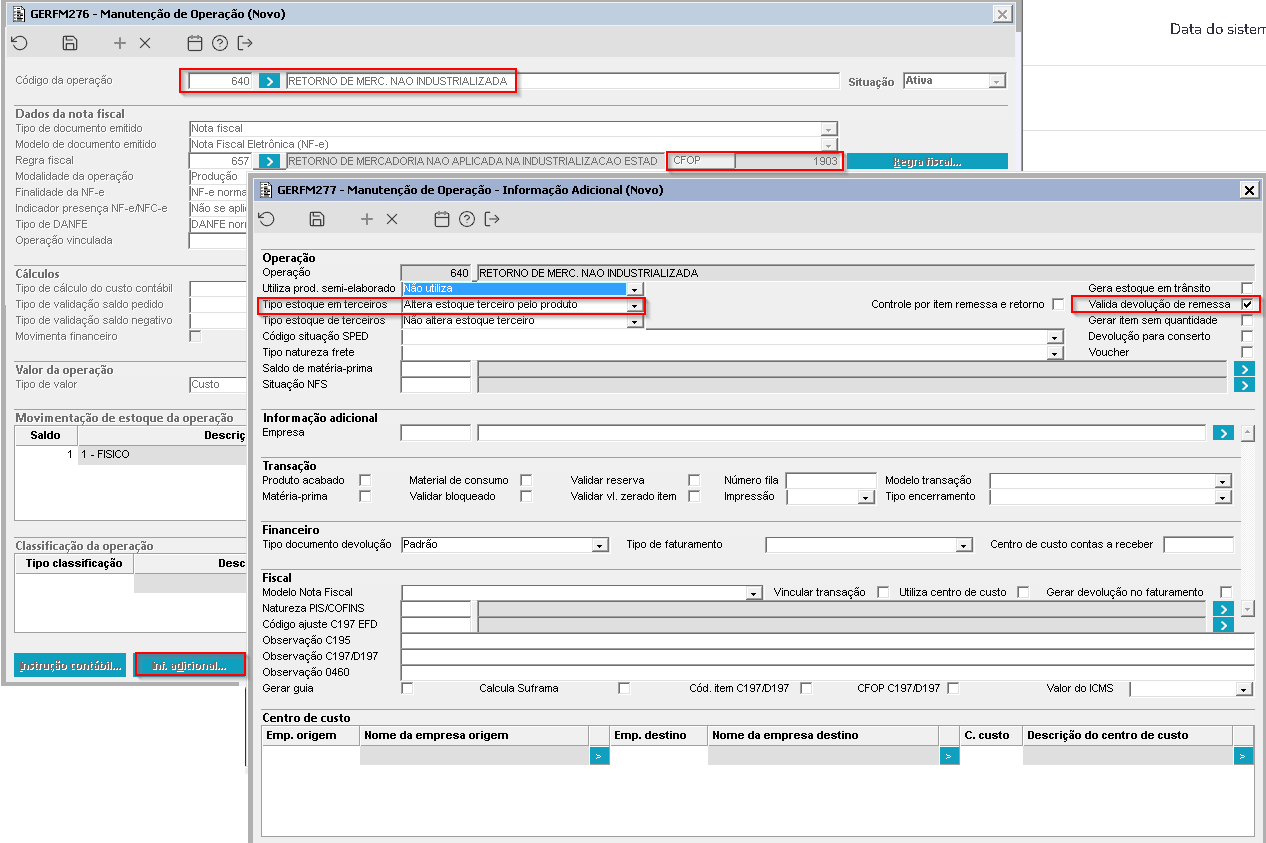Click Descrição do centro de custo header
The width and height of the screenshot is (1266, 843).
click(1128, 735)
